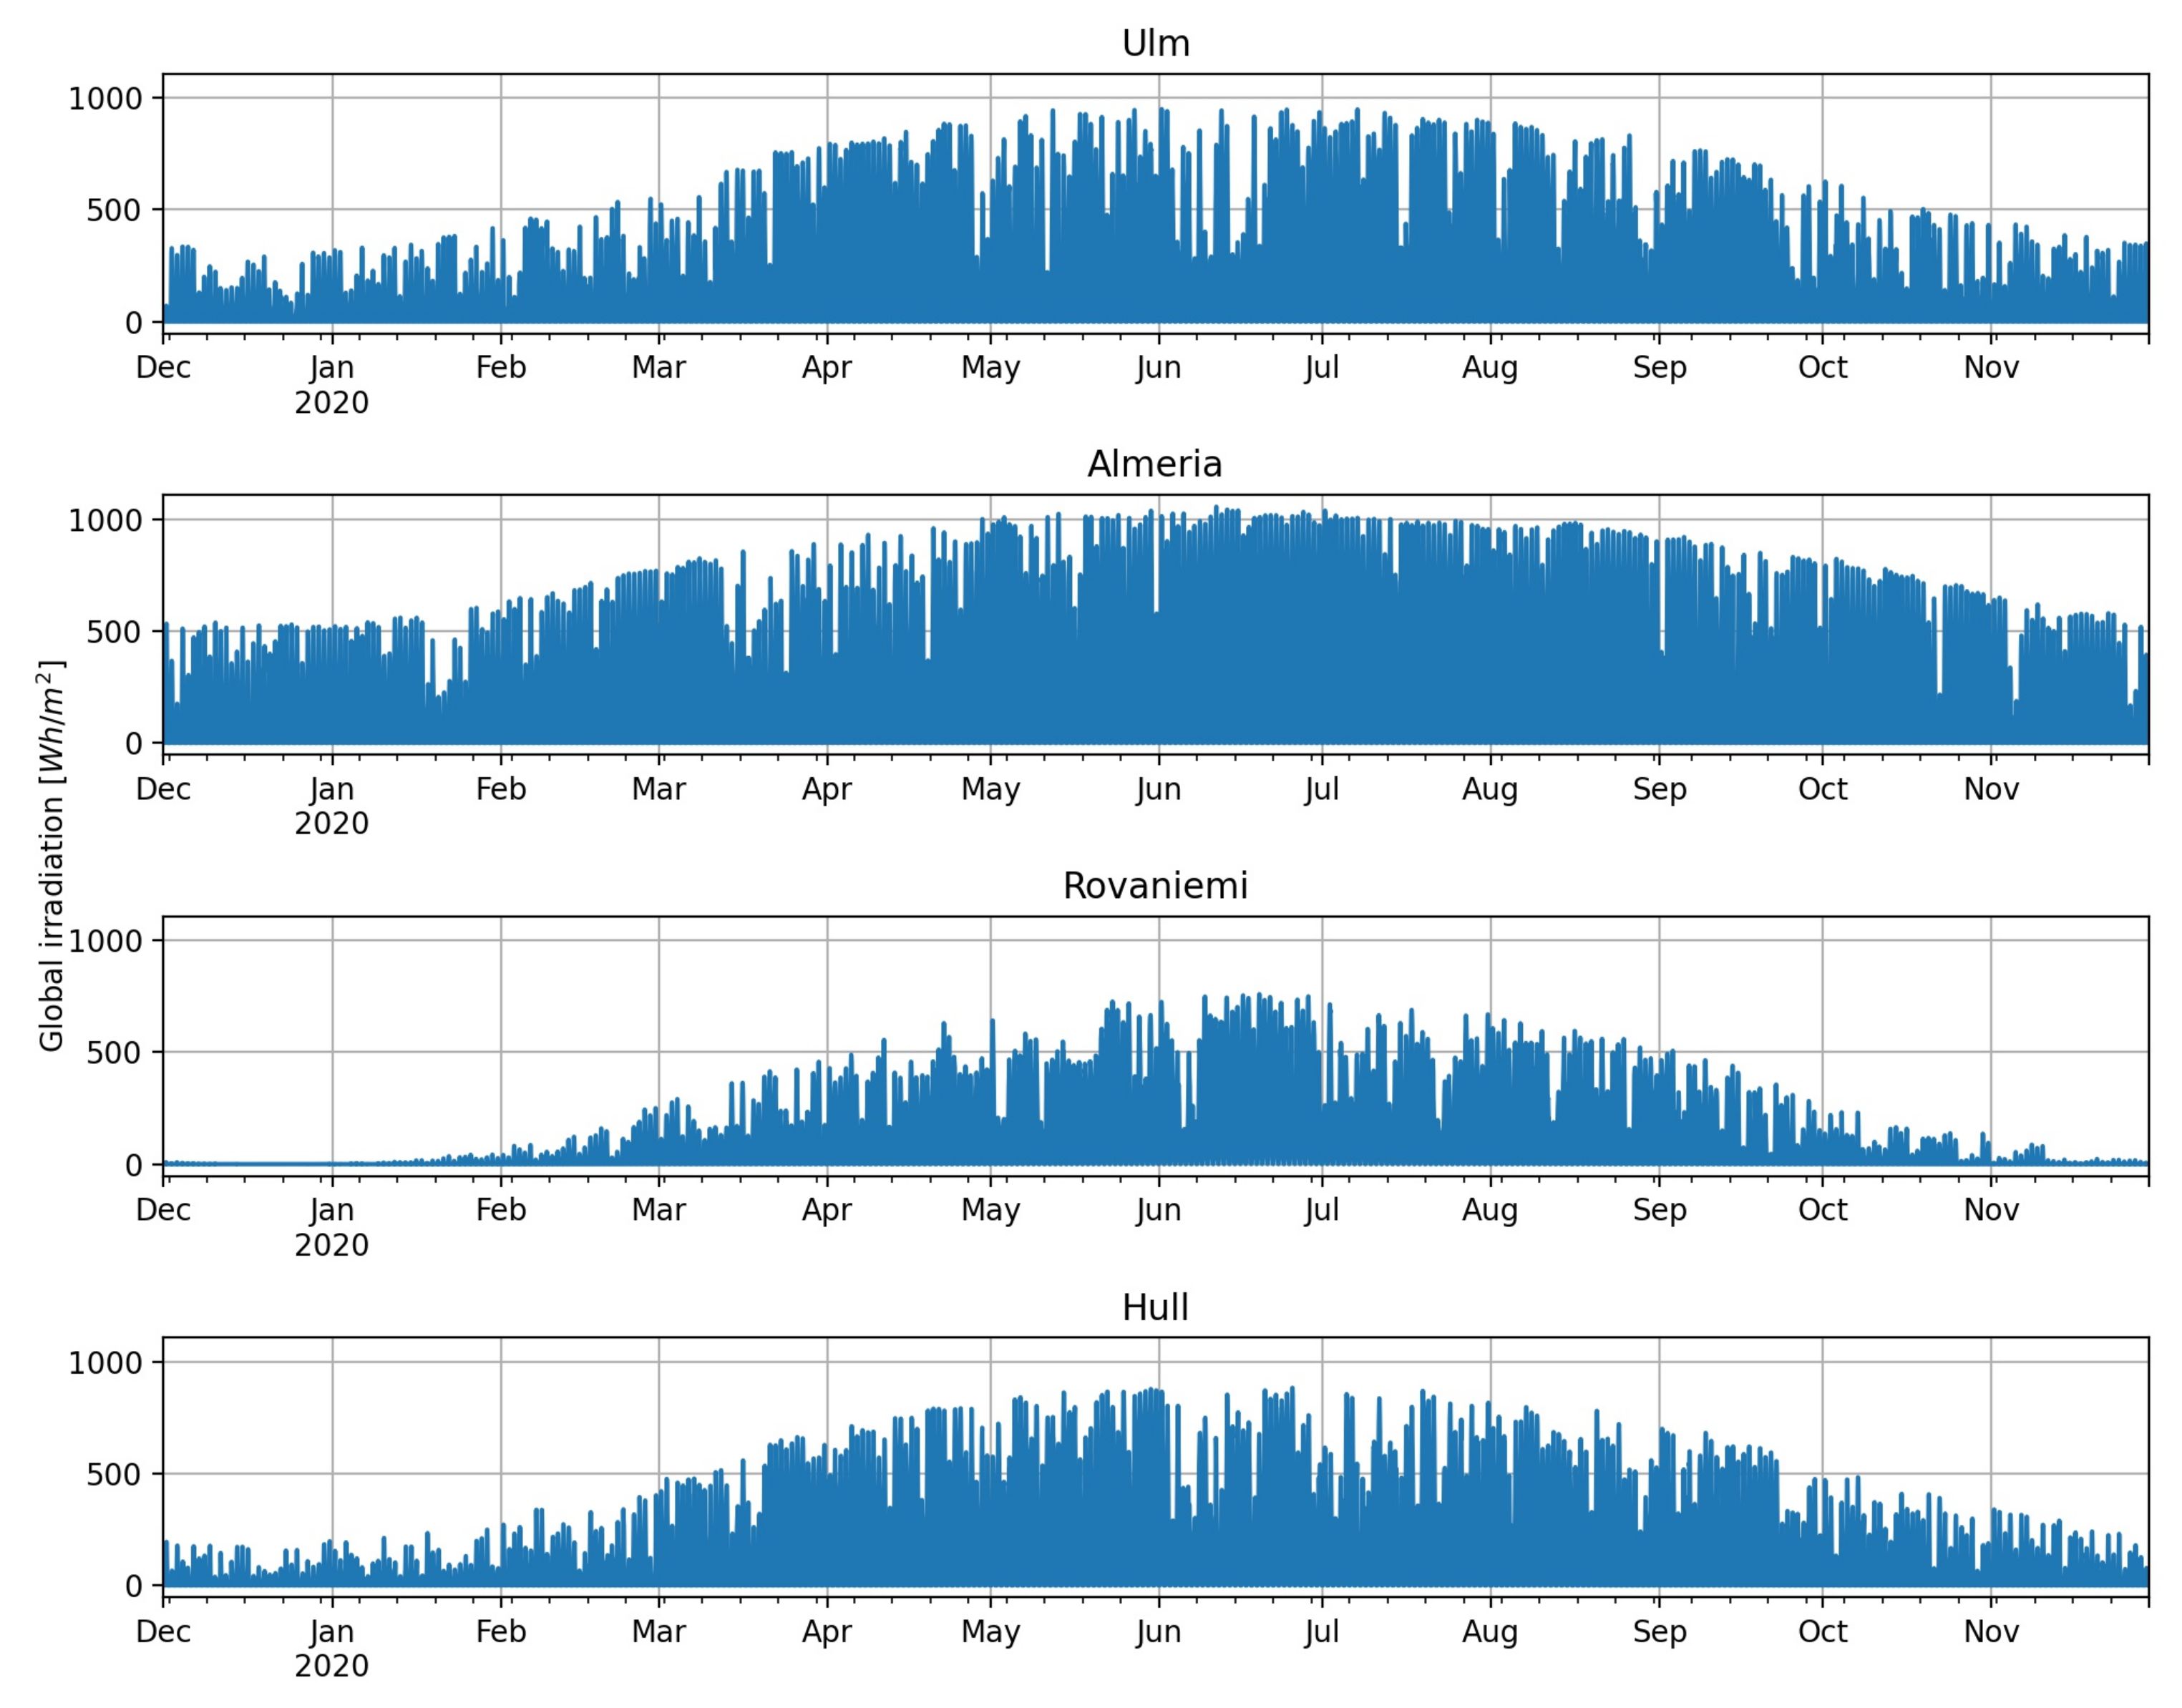
Task: Click the Apr label under Hull plot
Action: click(x=826, y=1632)
